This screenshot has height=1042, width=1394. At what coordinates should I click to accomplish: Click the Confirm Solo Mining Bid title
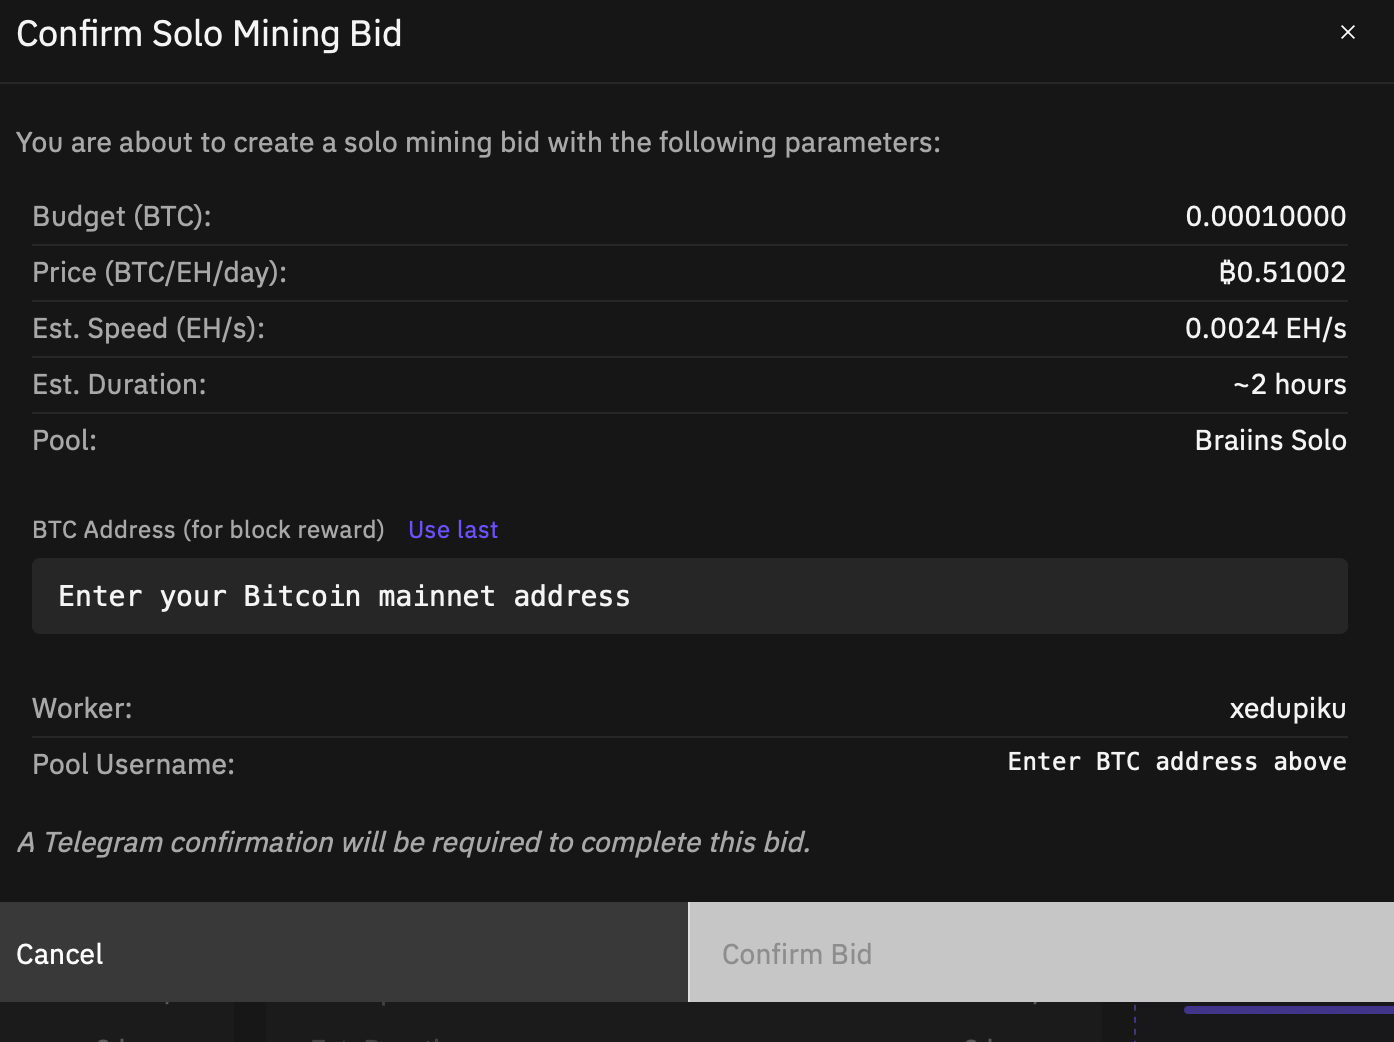pos(209,34)
